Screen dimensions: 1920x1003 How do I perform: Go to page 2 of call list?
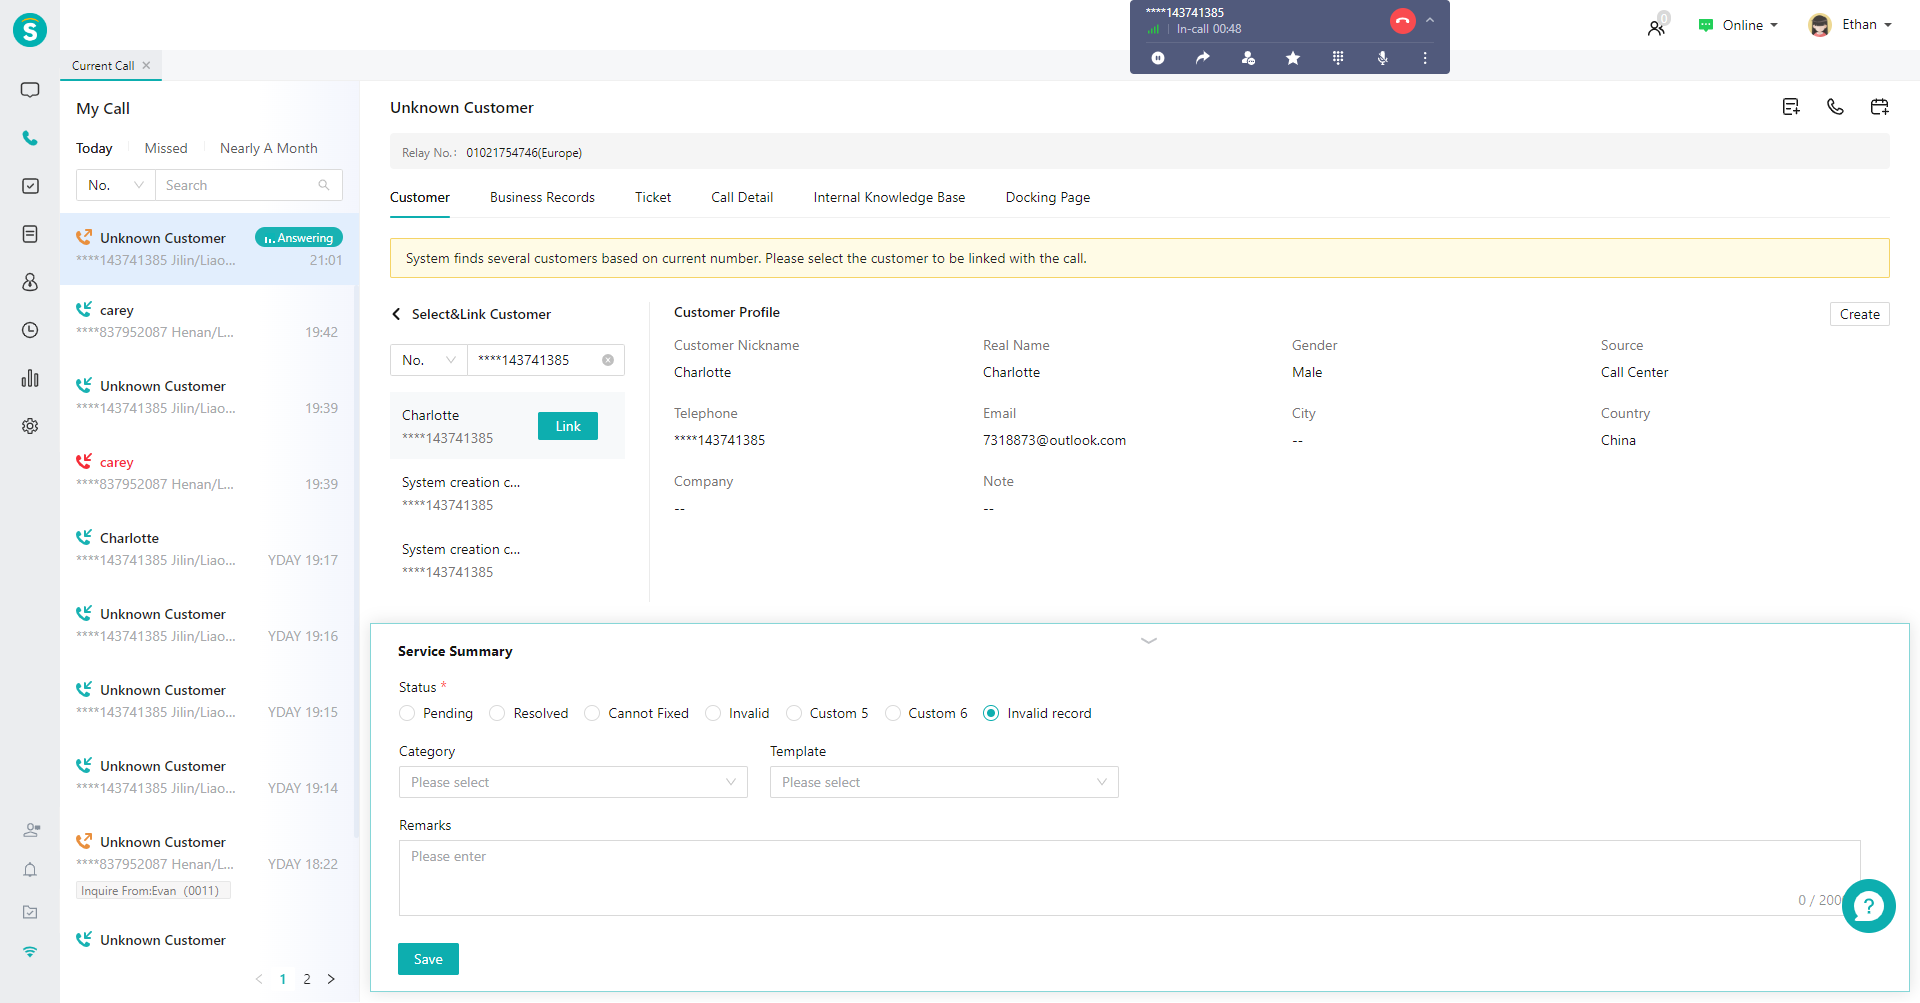(307, 979)
